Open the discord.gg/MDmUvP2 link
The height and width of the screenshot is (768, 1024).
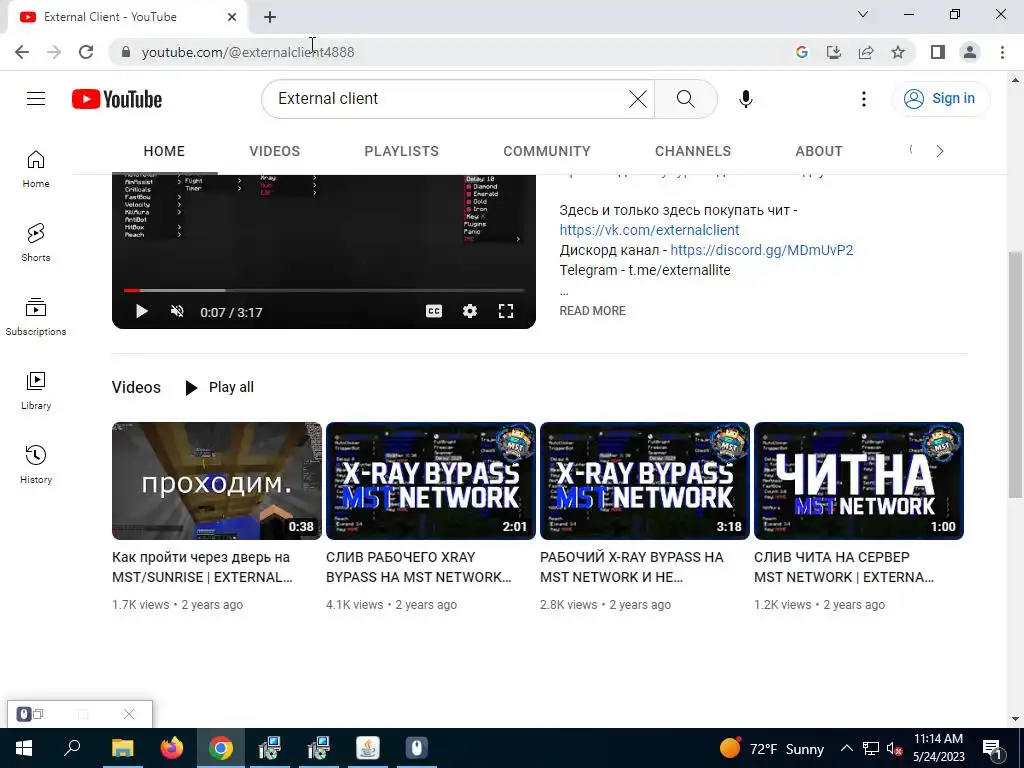(761, 250)
